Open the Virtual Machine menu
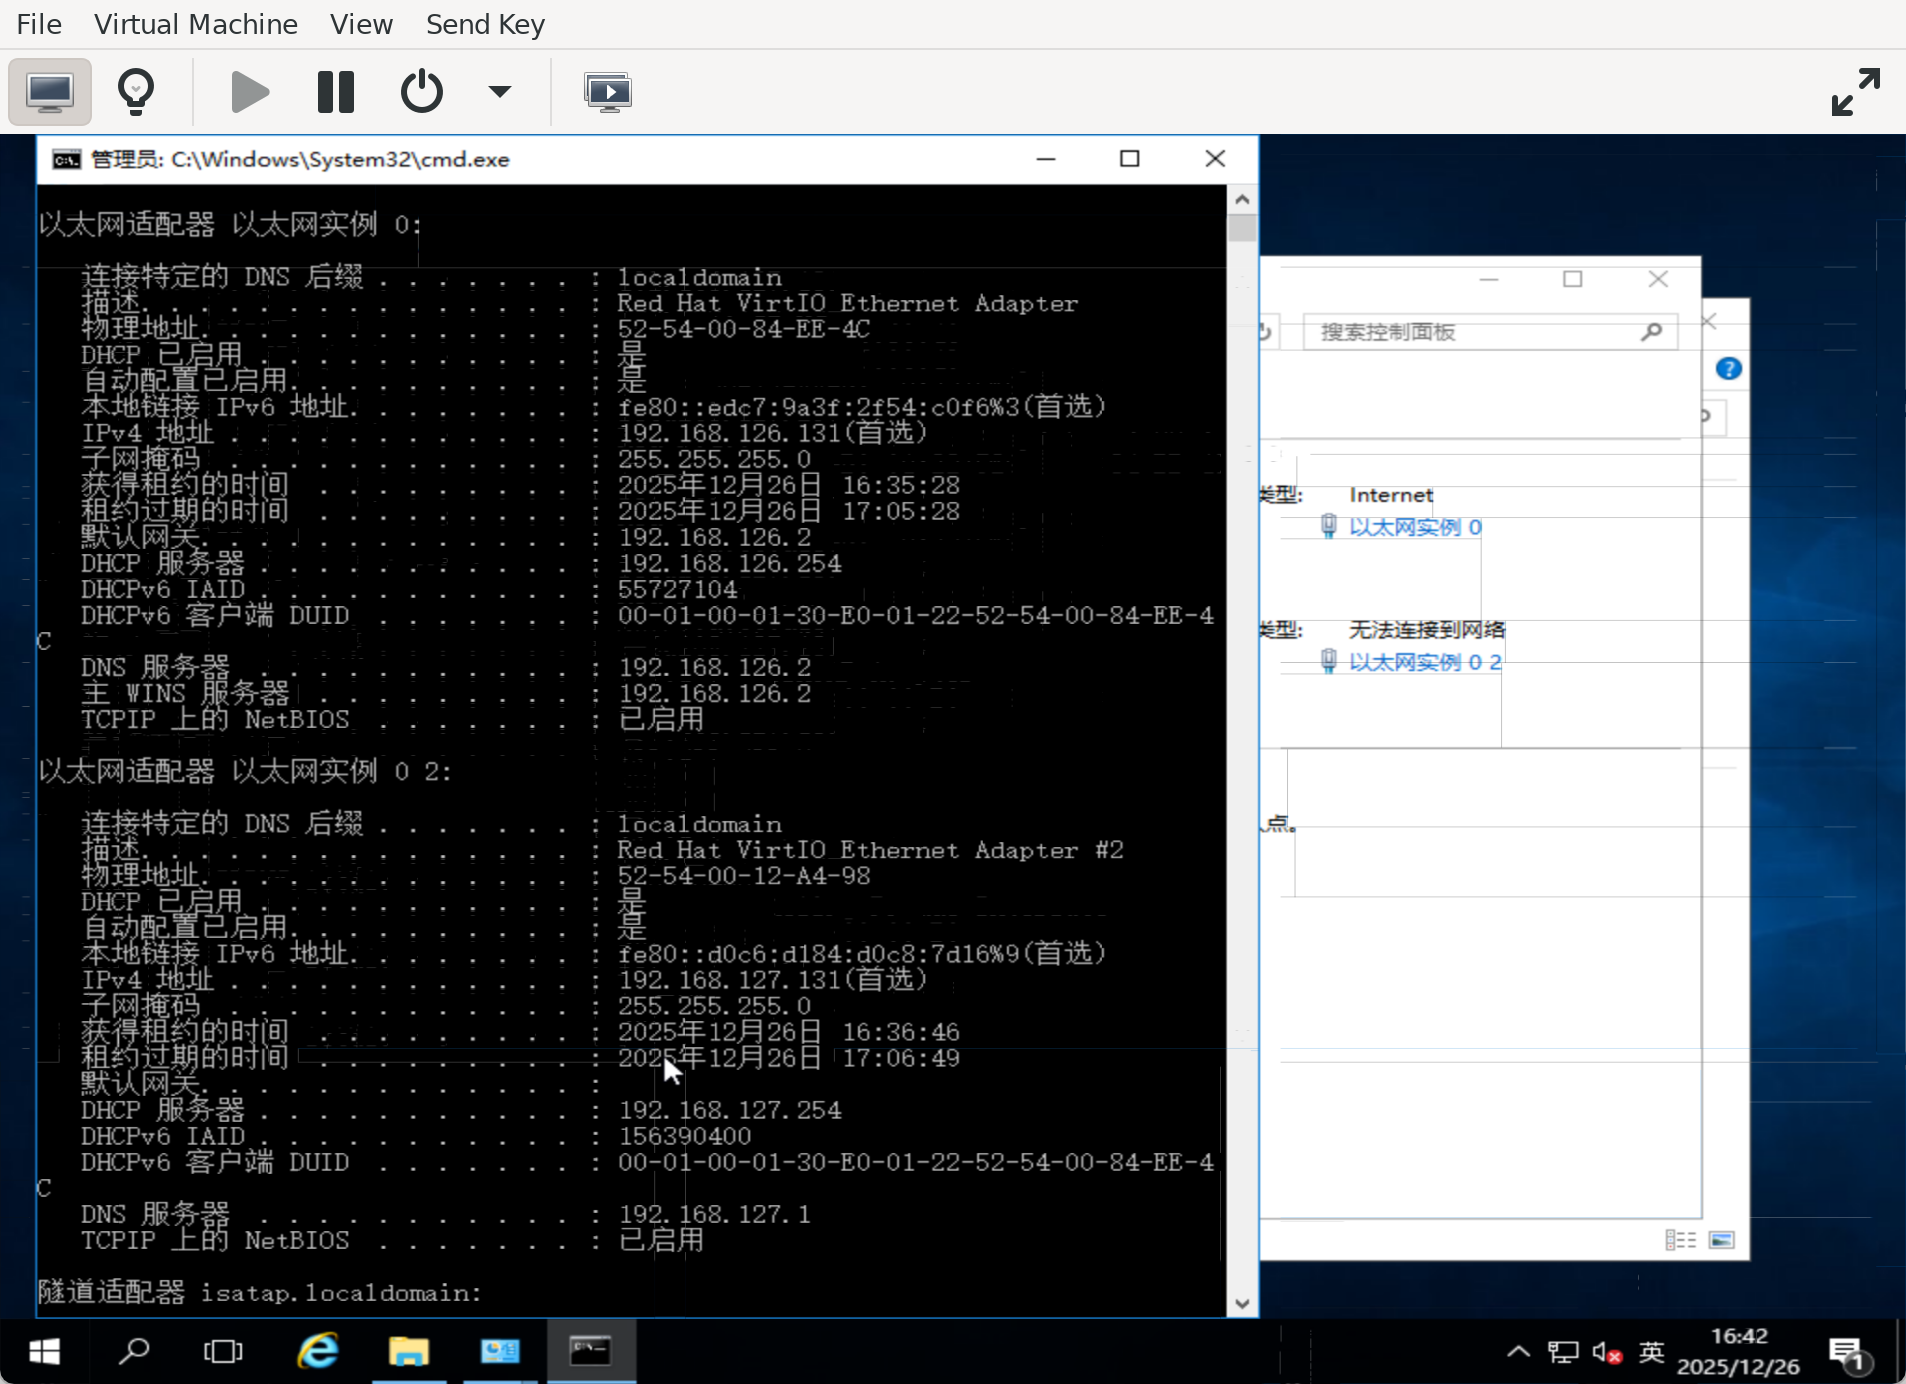The image size is (1906, 1384). (196, 24)
